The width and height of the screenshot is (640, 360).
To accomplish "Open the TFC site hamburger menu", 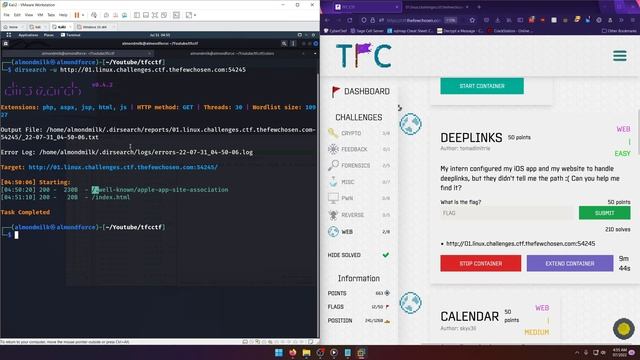I will 620,56.
